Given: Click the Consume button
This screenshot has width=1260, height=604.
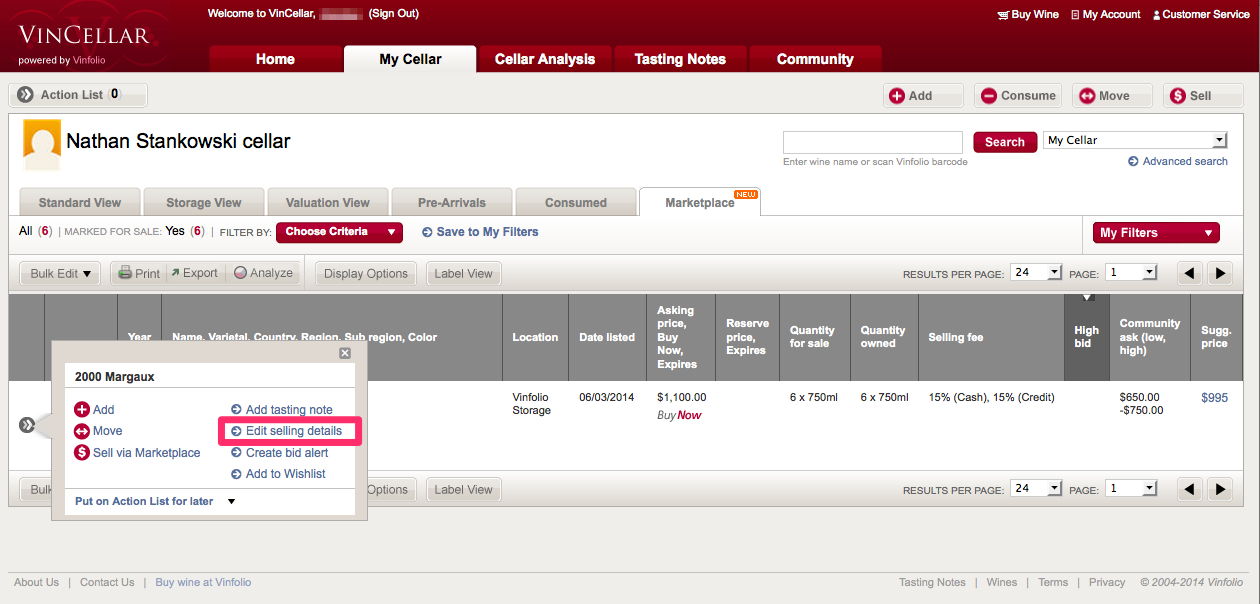Looking at the screenshot, I should click(1017, 96).
